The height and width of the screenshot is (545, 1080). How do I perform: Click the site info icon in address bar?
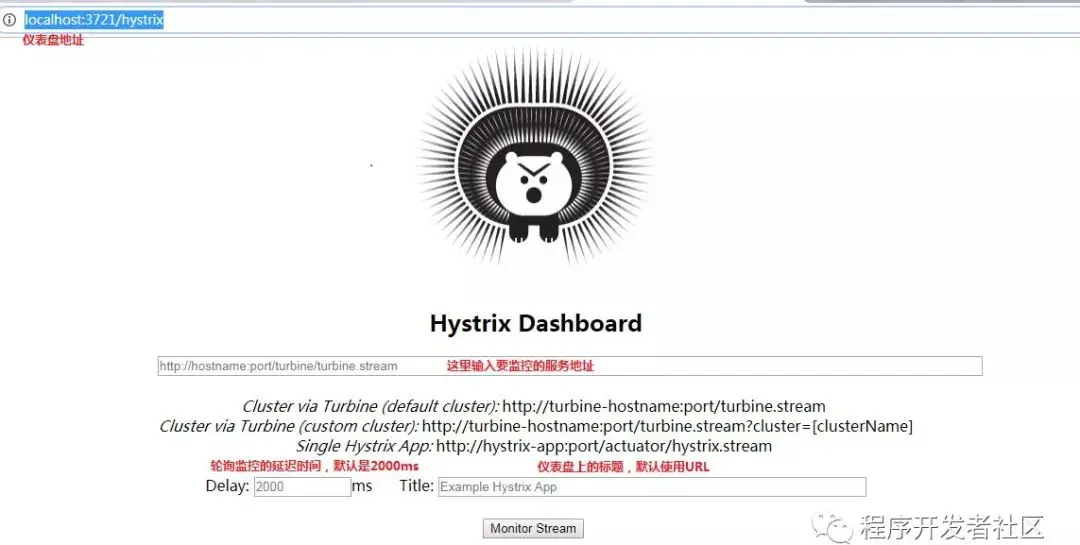pos(9,20)
